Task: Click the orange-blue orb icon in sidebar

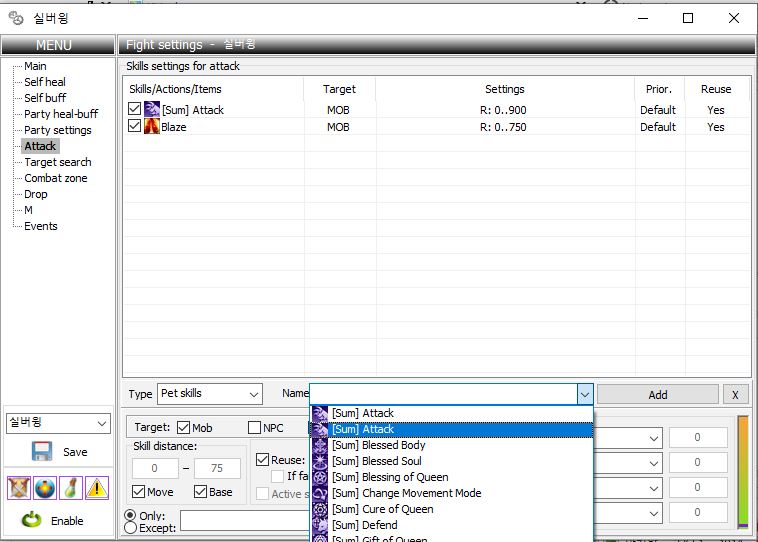Action: tap(44, 487)
